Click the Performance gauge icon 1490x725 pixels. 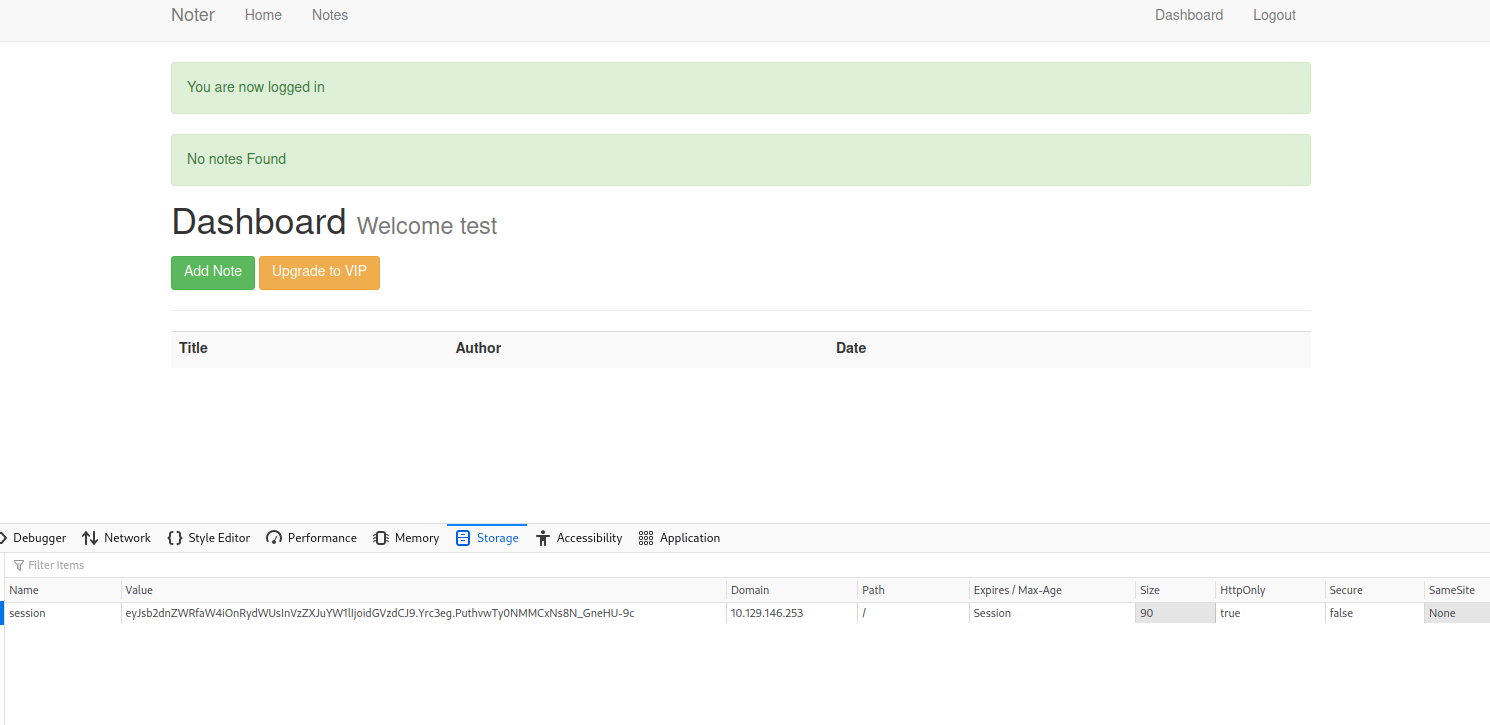pos(274,538)
